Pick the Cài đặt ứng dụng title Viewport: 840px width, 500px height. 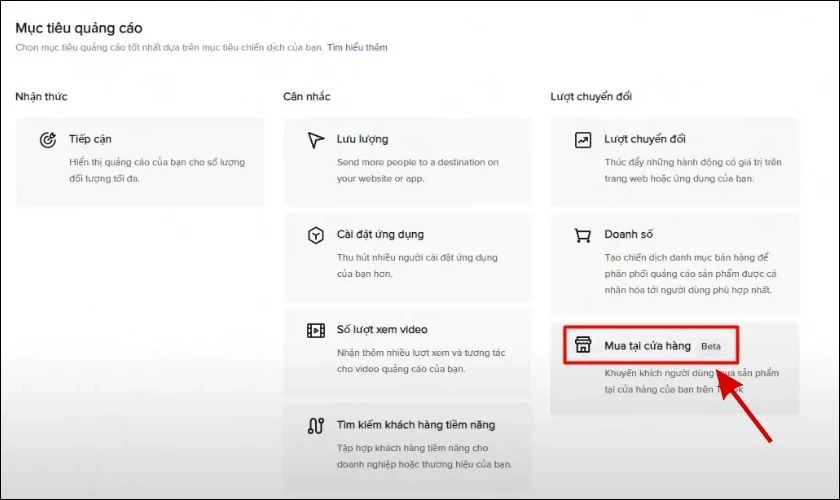pyautogui.click(x=380, y=234)
